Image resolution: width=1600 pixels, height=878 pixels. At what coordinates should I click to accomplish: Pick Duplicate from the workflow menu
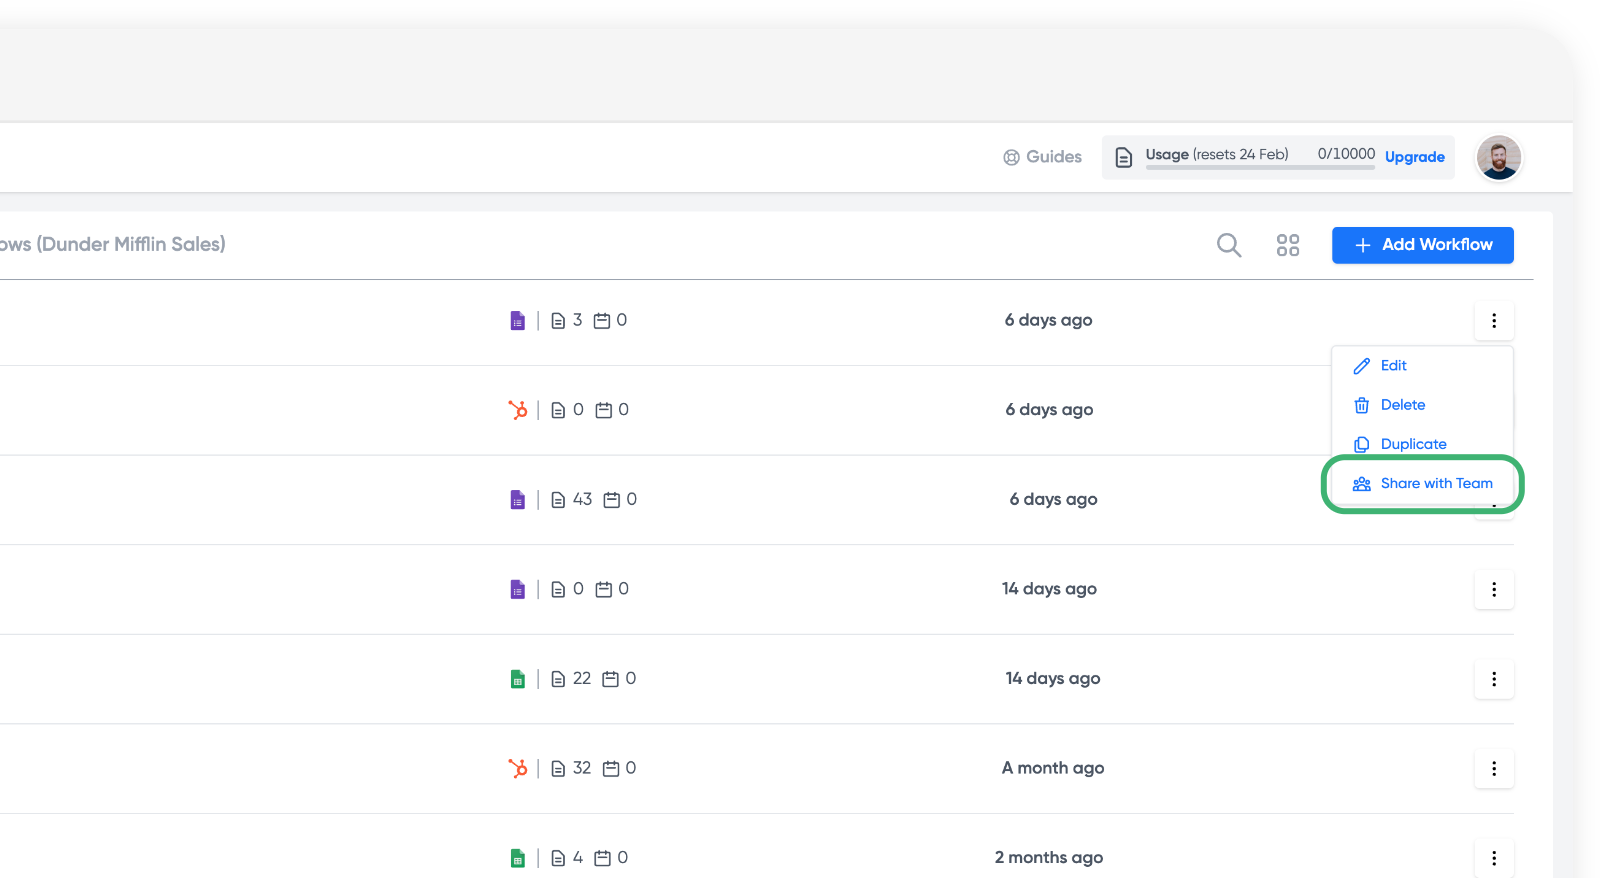point(1412,444)
